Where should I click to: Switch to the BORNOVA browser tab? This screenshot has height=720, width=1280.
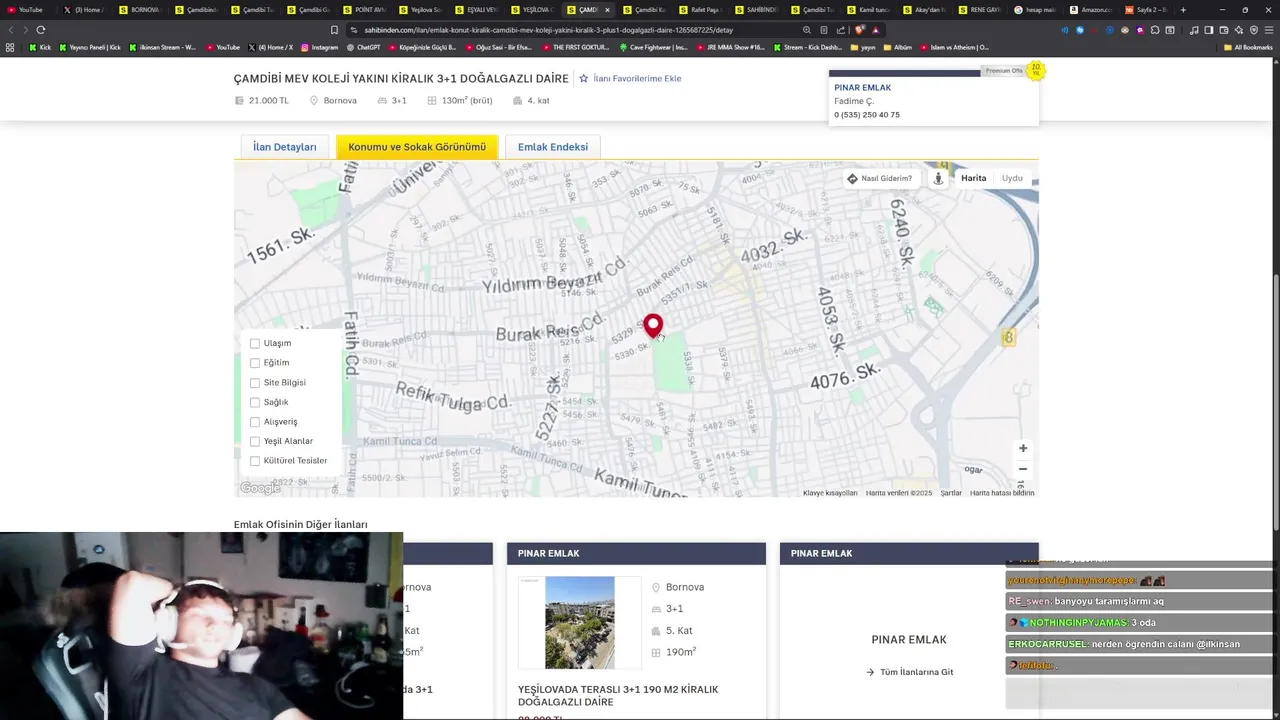(140, 9)
